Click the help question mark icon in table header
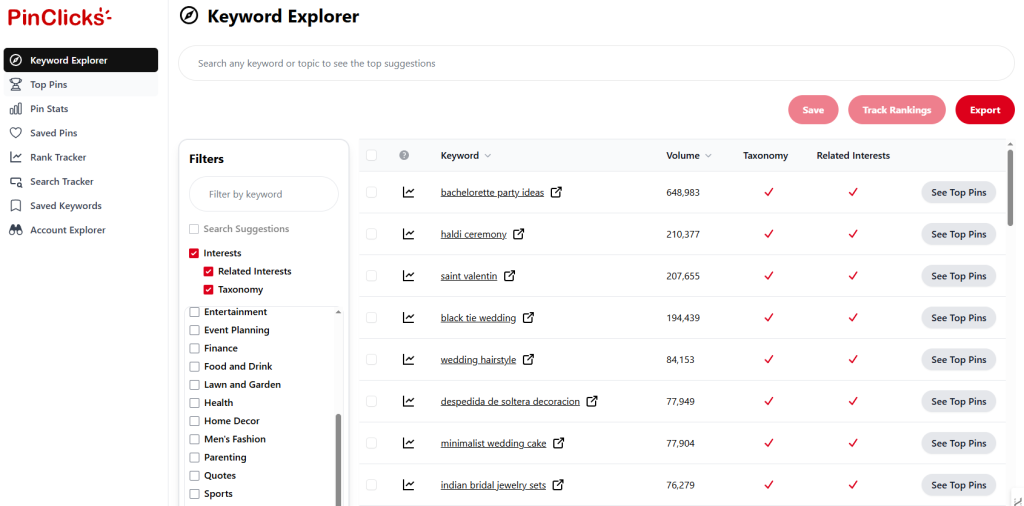Screen dimensions: 1024x506 [x=404, y=155]
